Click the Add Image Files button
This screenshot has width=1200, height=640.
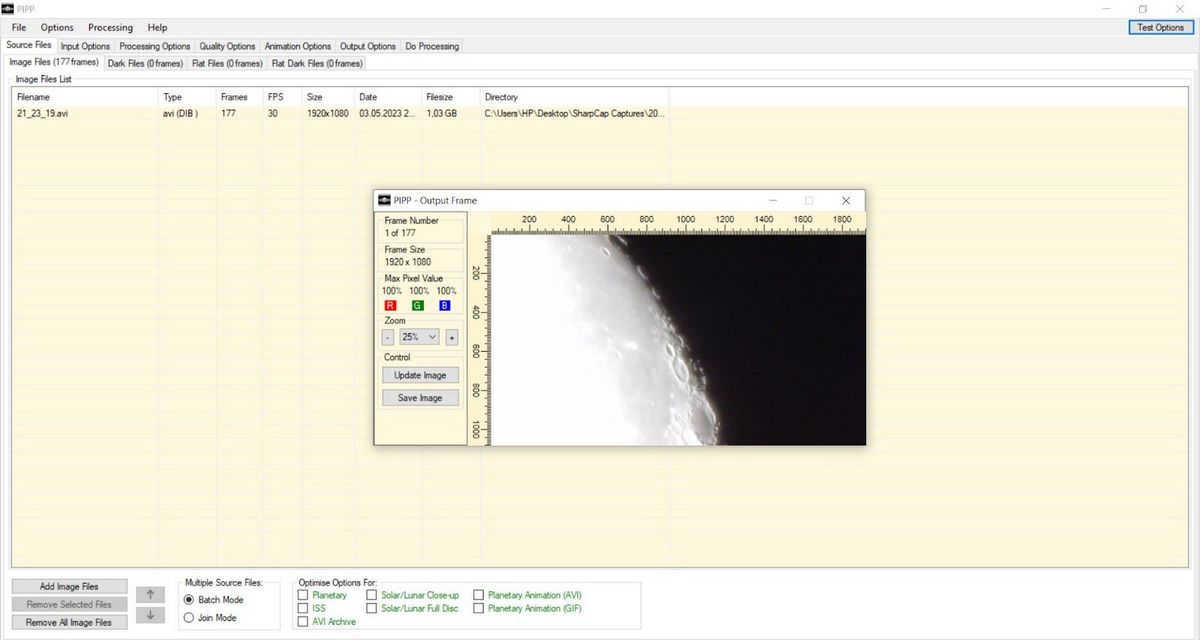(x=70, y=587)
